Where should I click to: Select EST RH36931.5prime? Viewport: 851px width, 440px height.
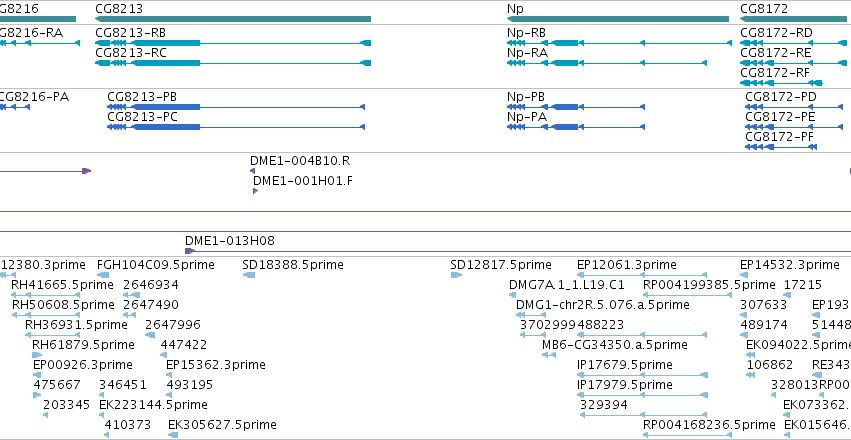[x=53, y=335]
